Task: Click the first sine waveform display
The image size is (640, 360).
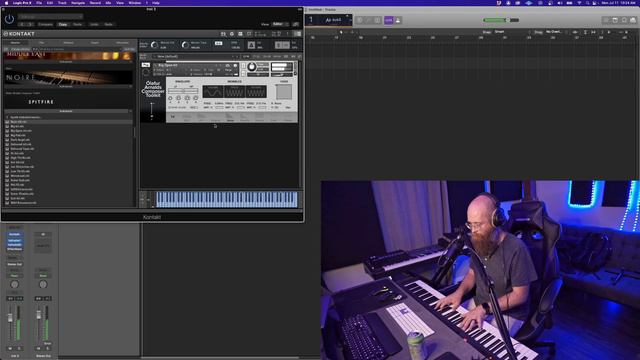Action: coord(213,92)
